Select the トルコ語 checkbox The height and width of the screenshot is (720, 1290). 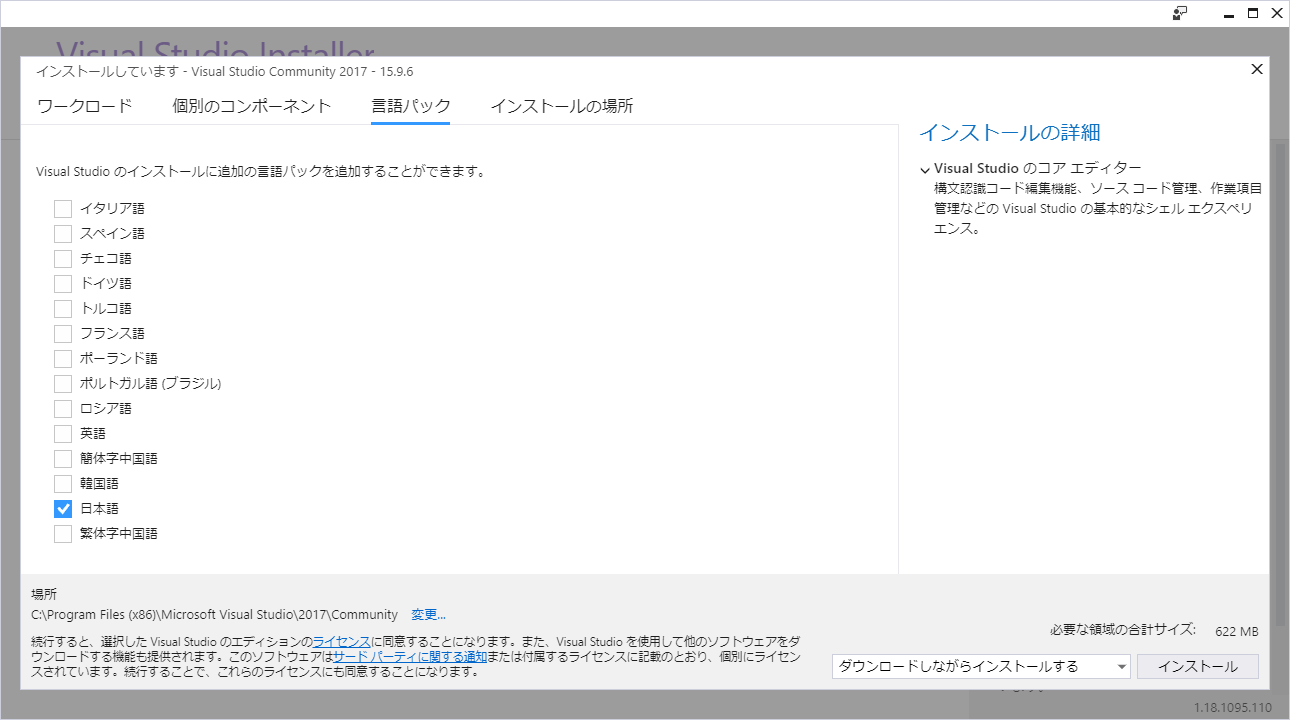click(63, 308)
